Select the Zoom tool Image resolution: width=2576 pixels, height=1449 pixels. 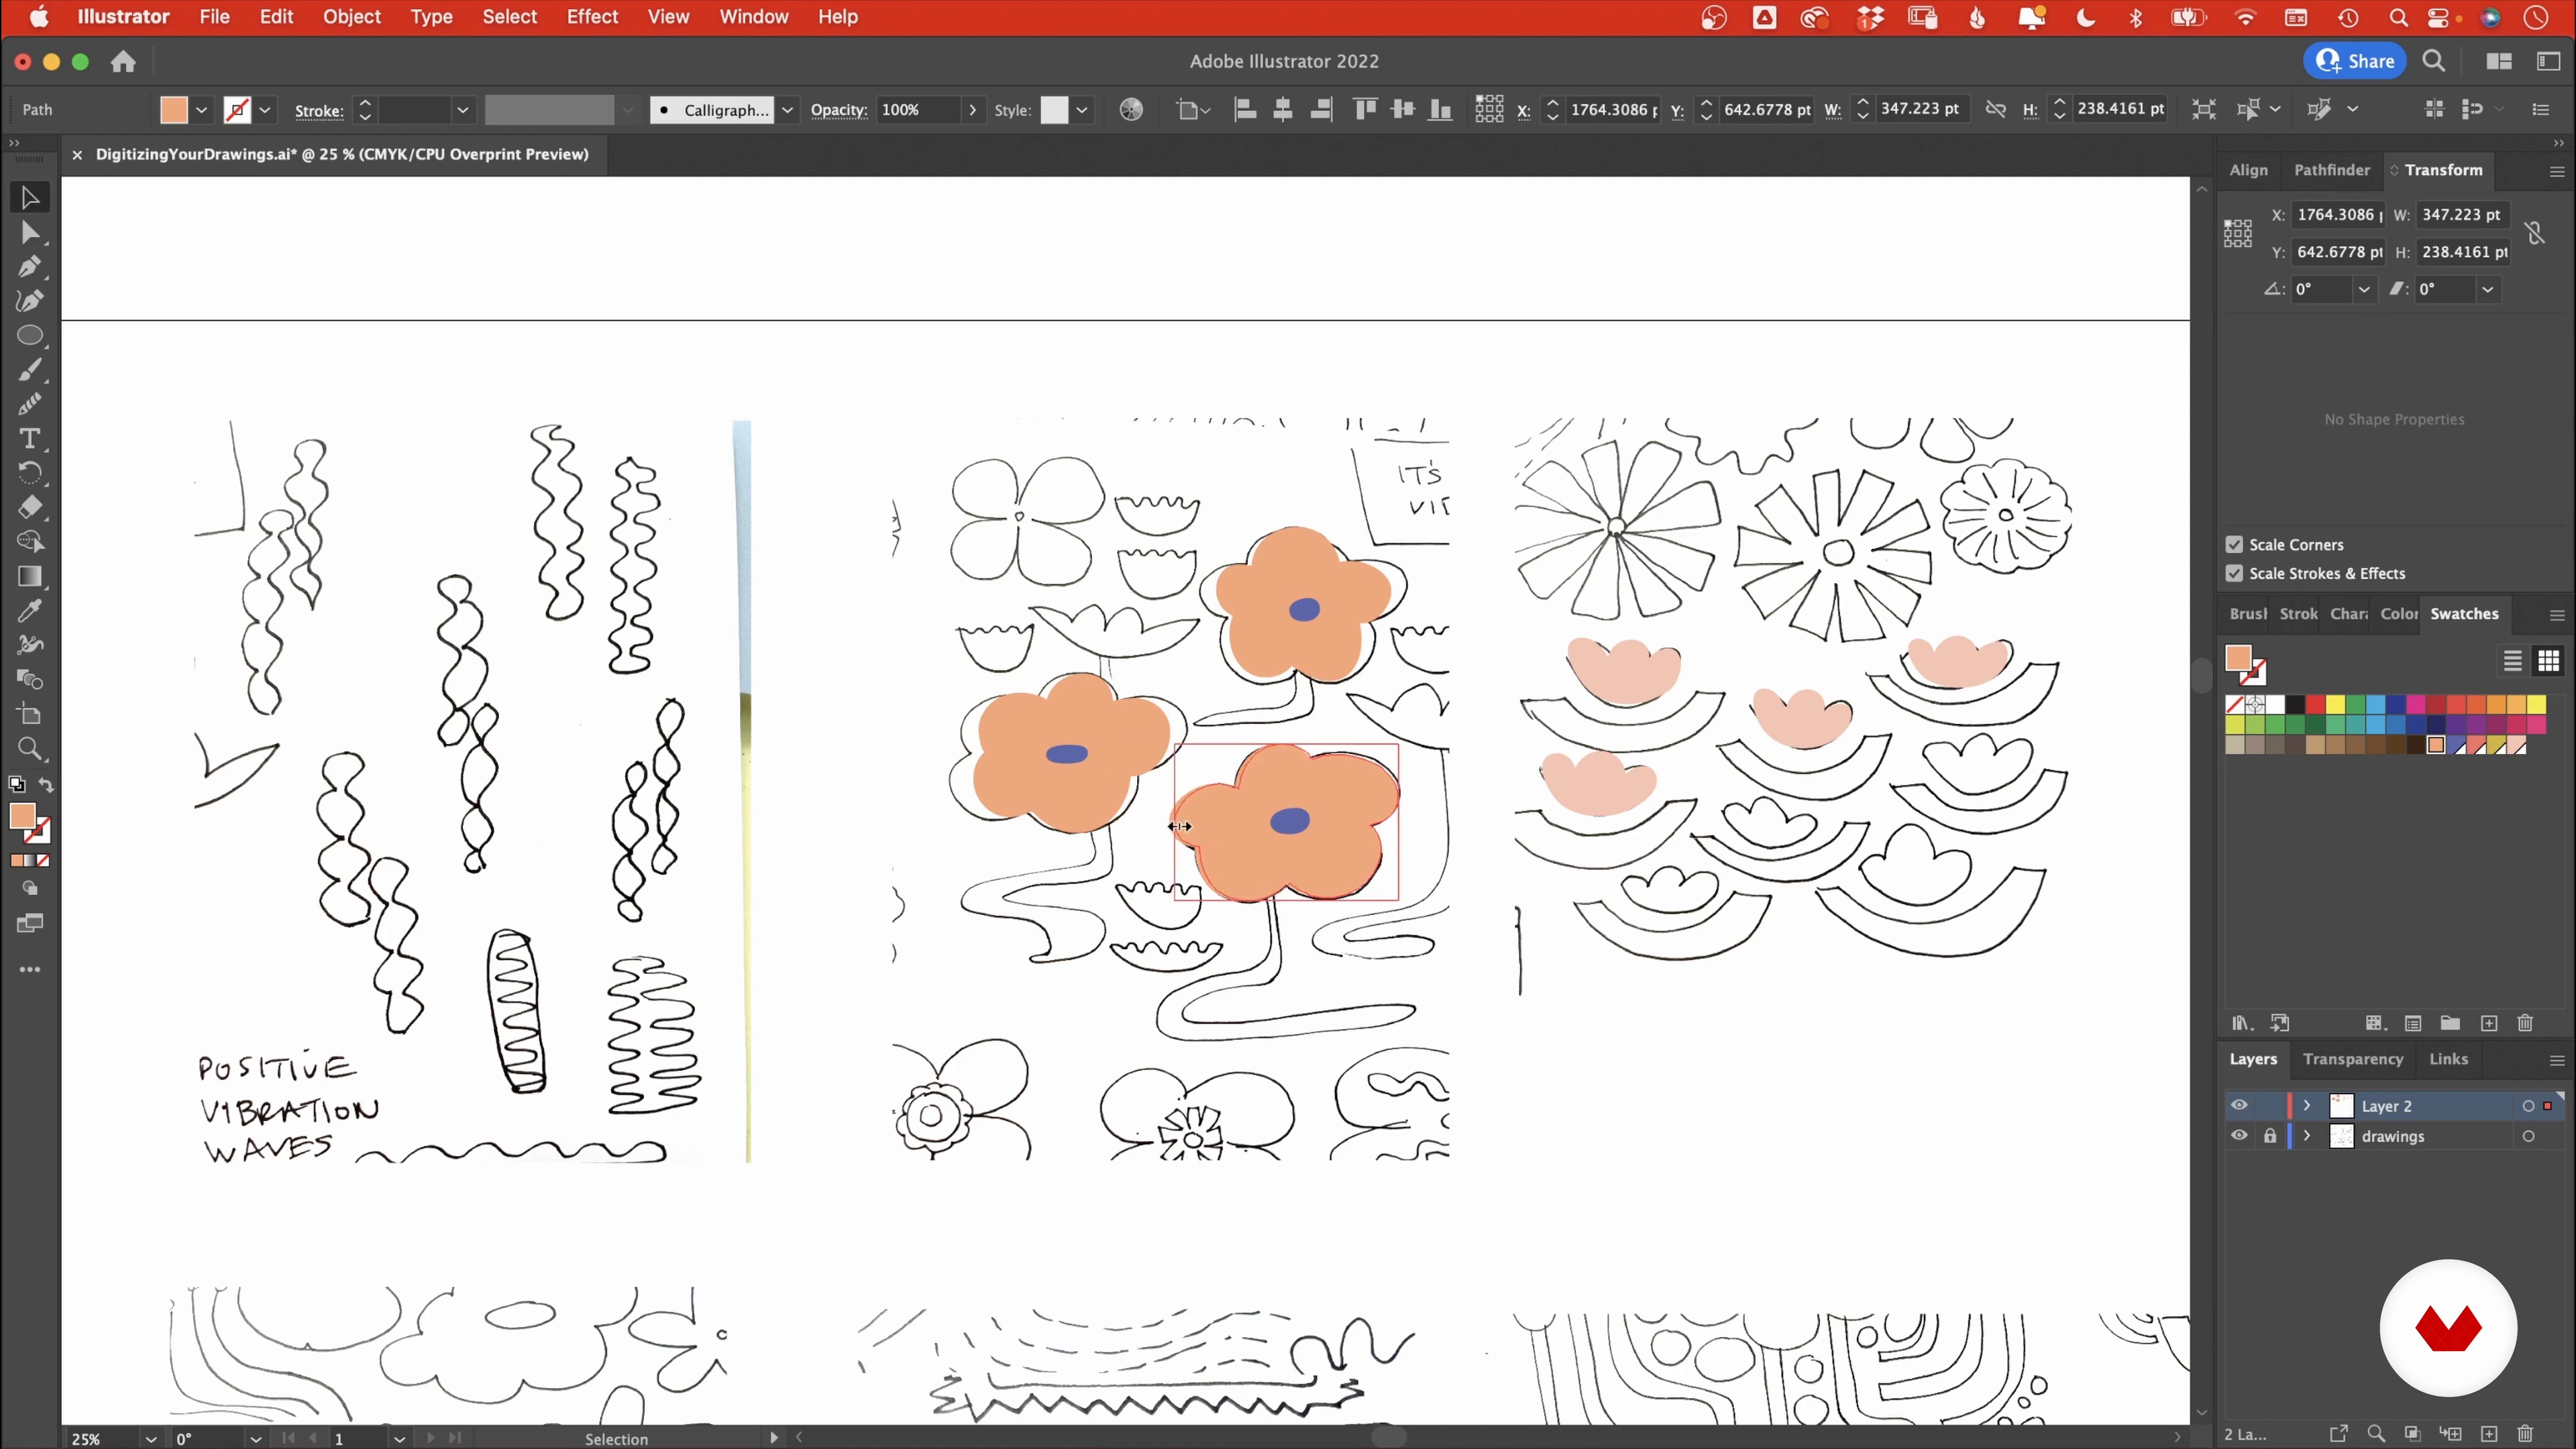point(29,749)
